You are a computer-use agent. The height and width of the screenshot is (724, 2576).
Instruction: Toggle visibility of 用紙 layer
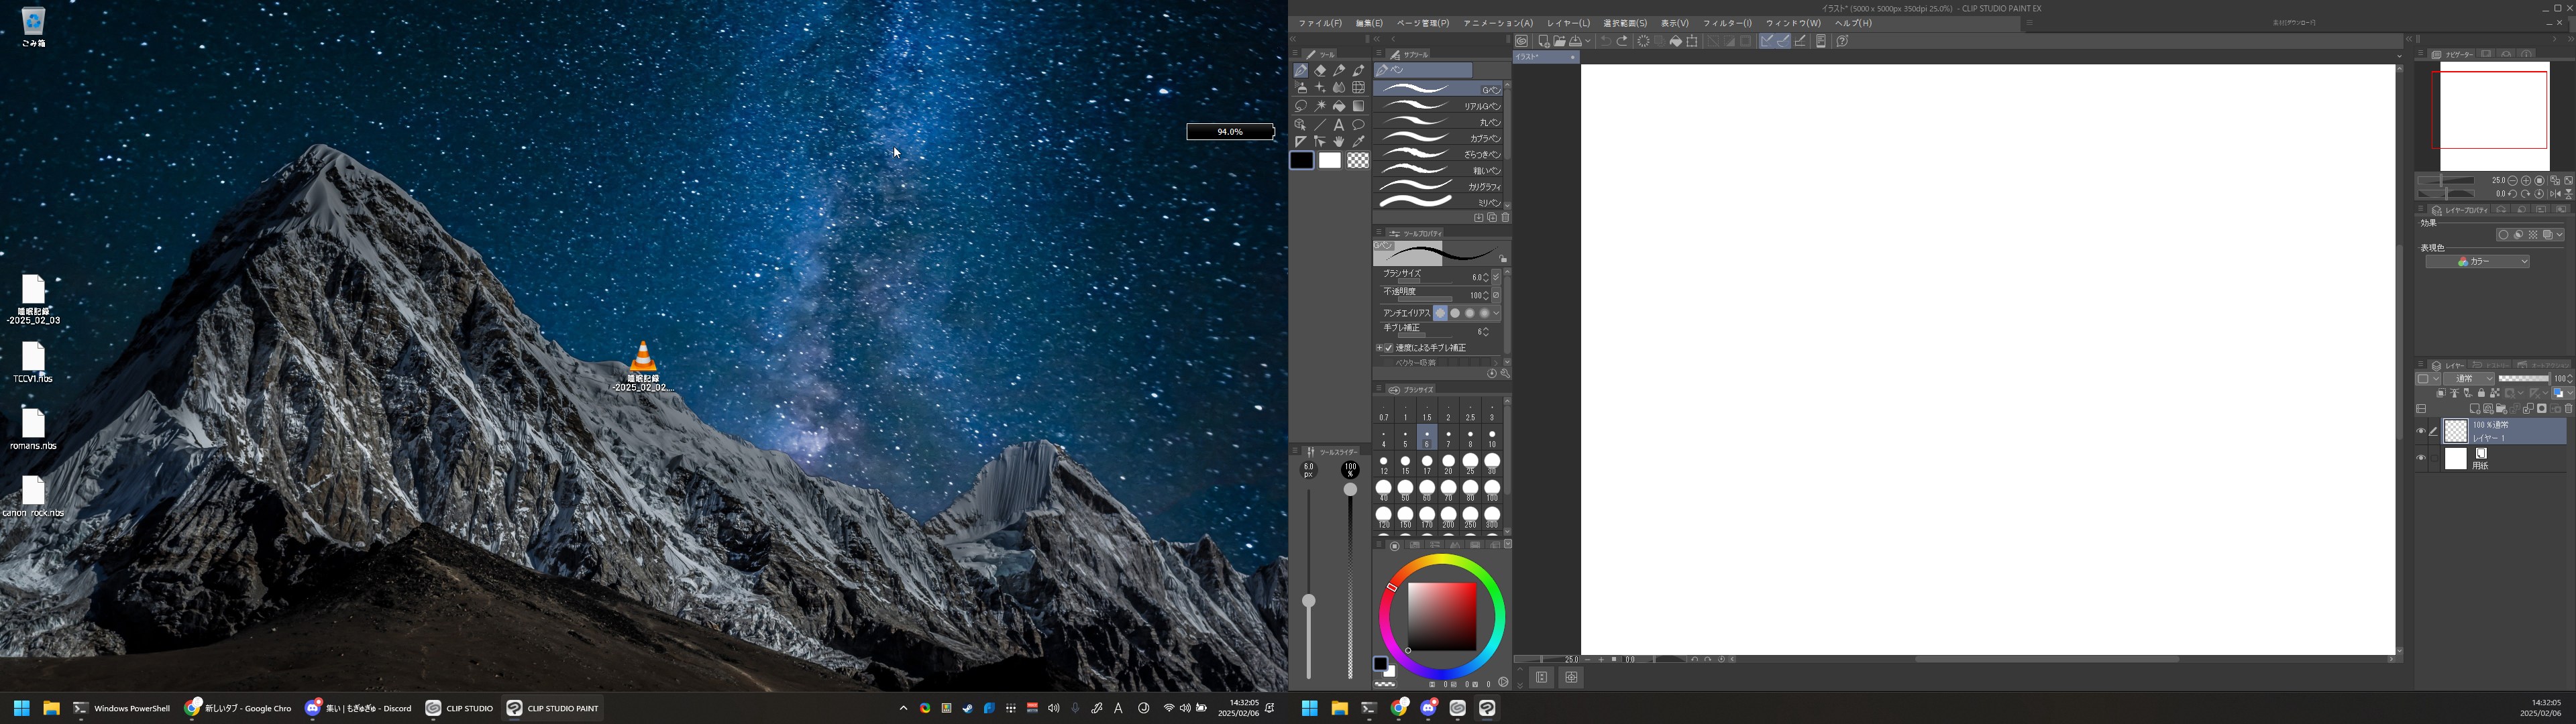(x=2420, y=458)
